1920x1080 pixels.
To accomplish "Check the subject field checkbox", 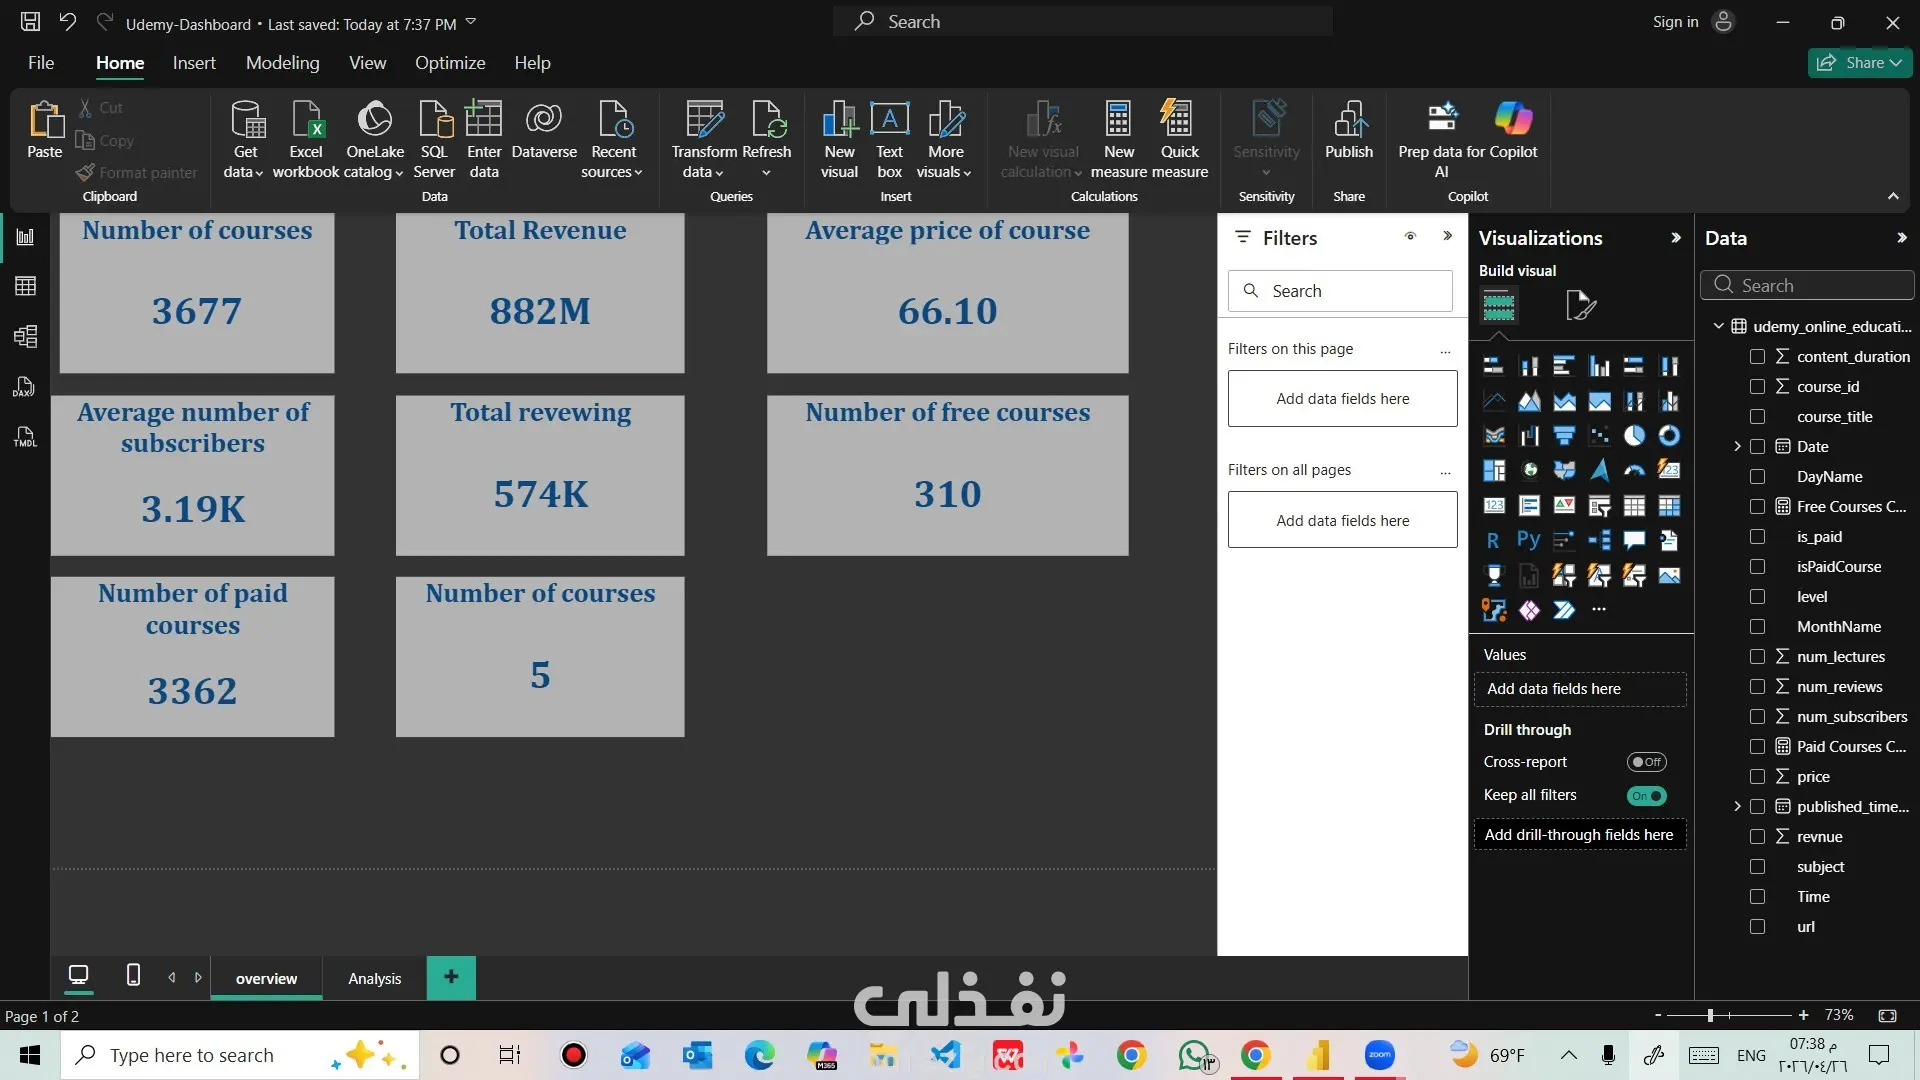I will (x=1757, y=867).
